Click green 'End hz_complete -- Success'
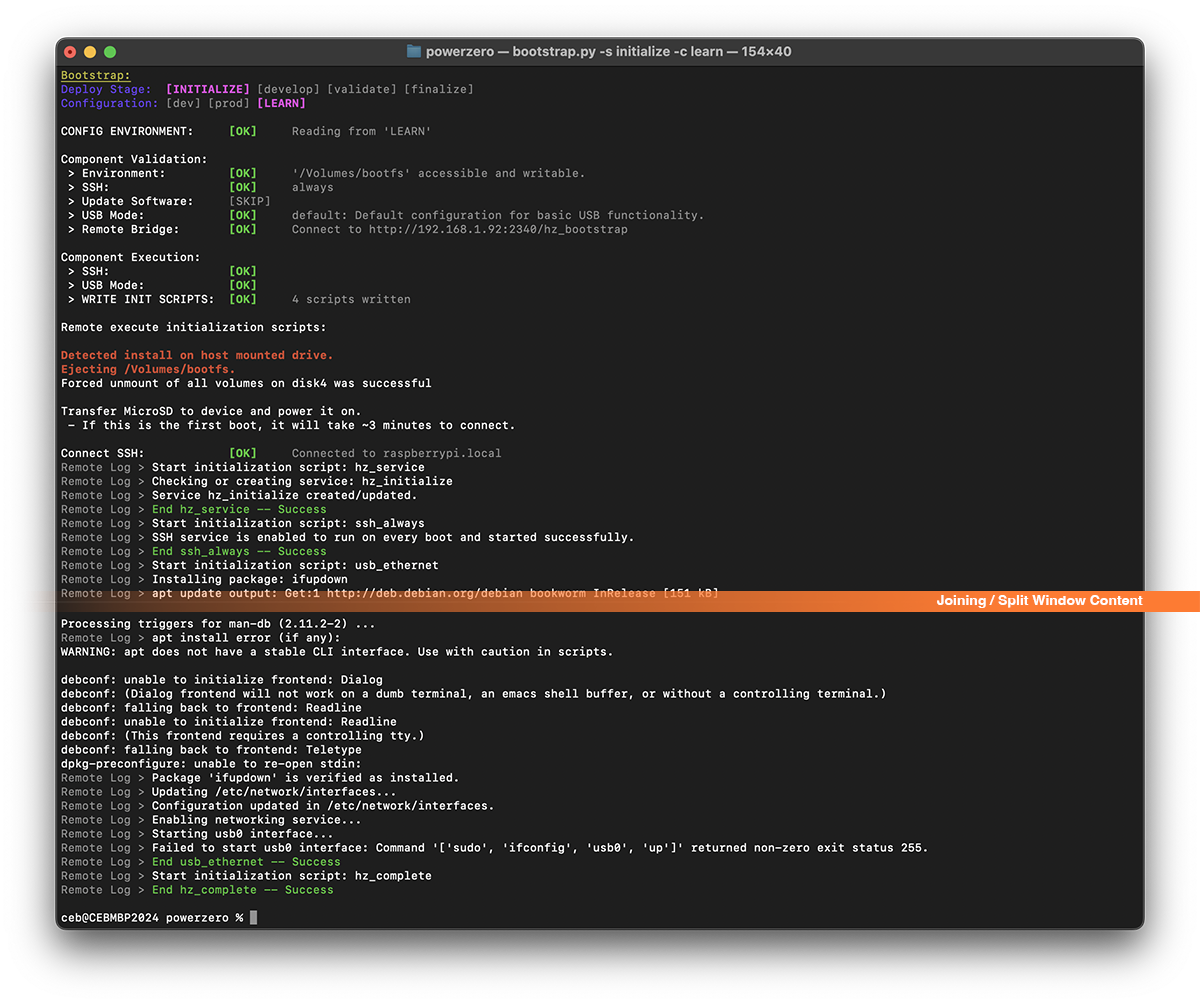The width and height of the screenshot is (1200, 1000). point(243,889)
